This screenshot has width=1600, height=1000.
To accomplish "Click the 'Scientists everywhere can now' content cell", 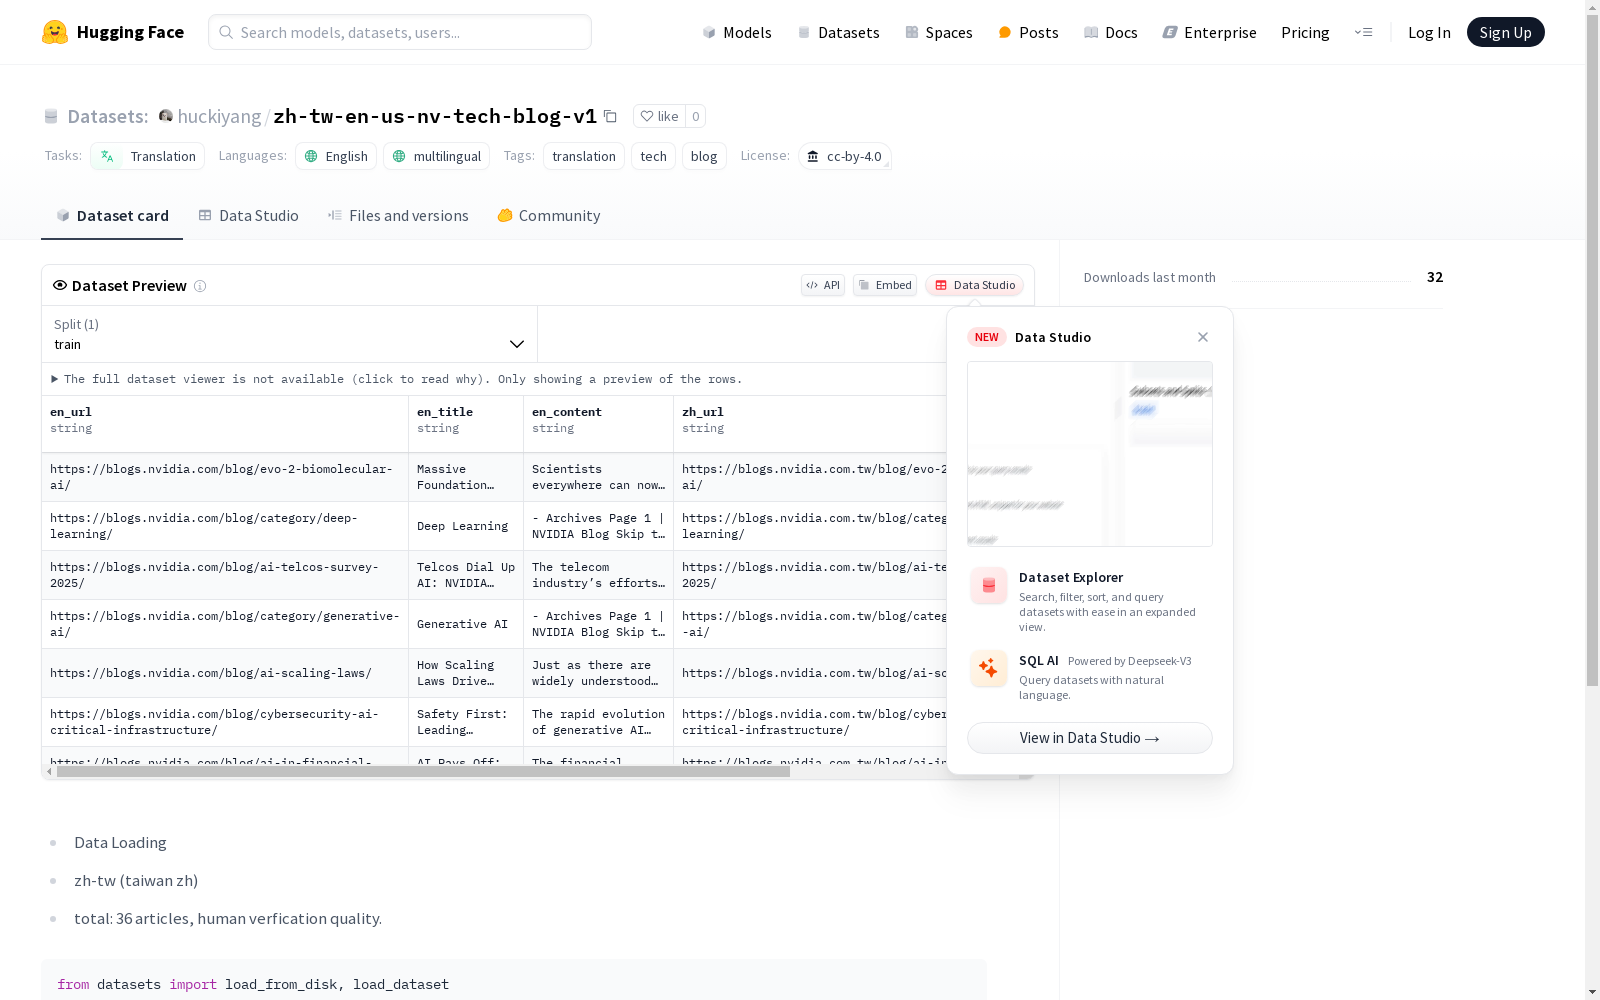I will pos(598,477).
